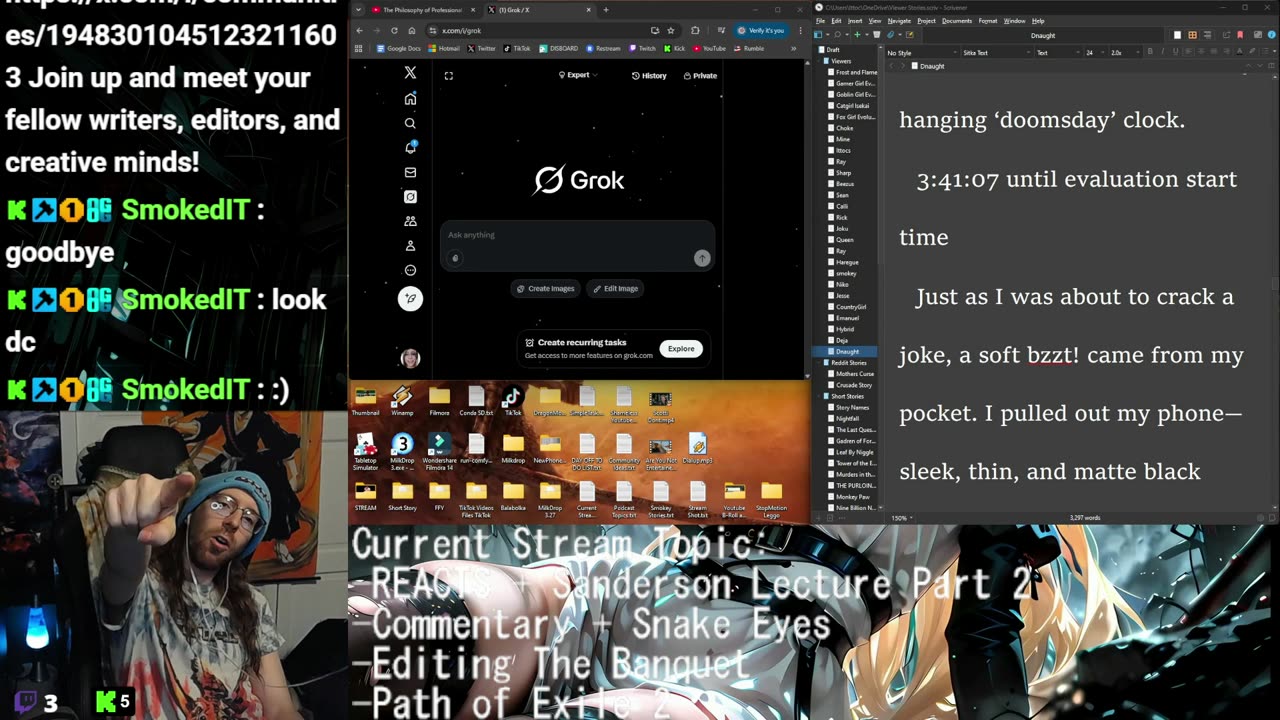
Task: Click Explore button for recurring tasks
Action: point(681,349)
